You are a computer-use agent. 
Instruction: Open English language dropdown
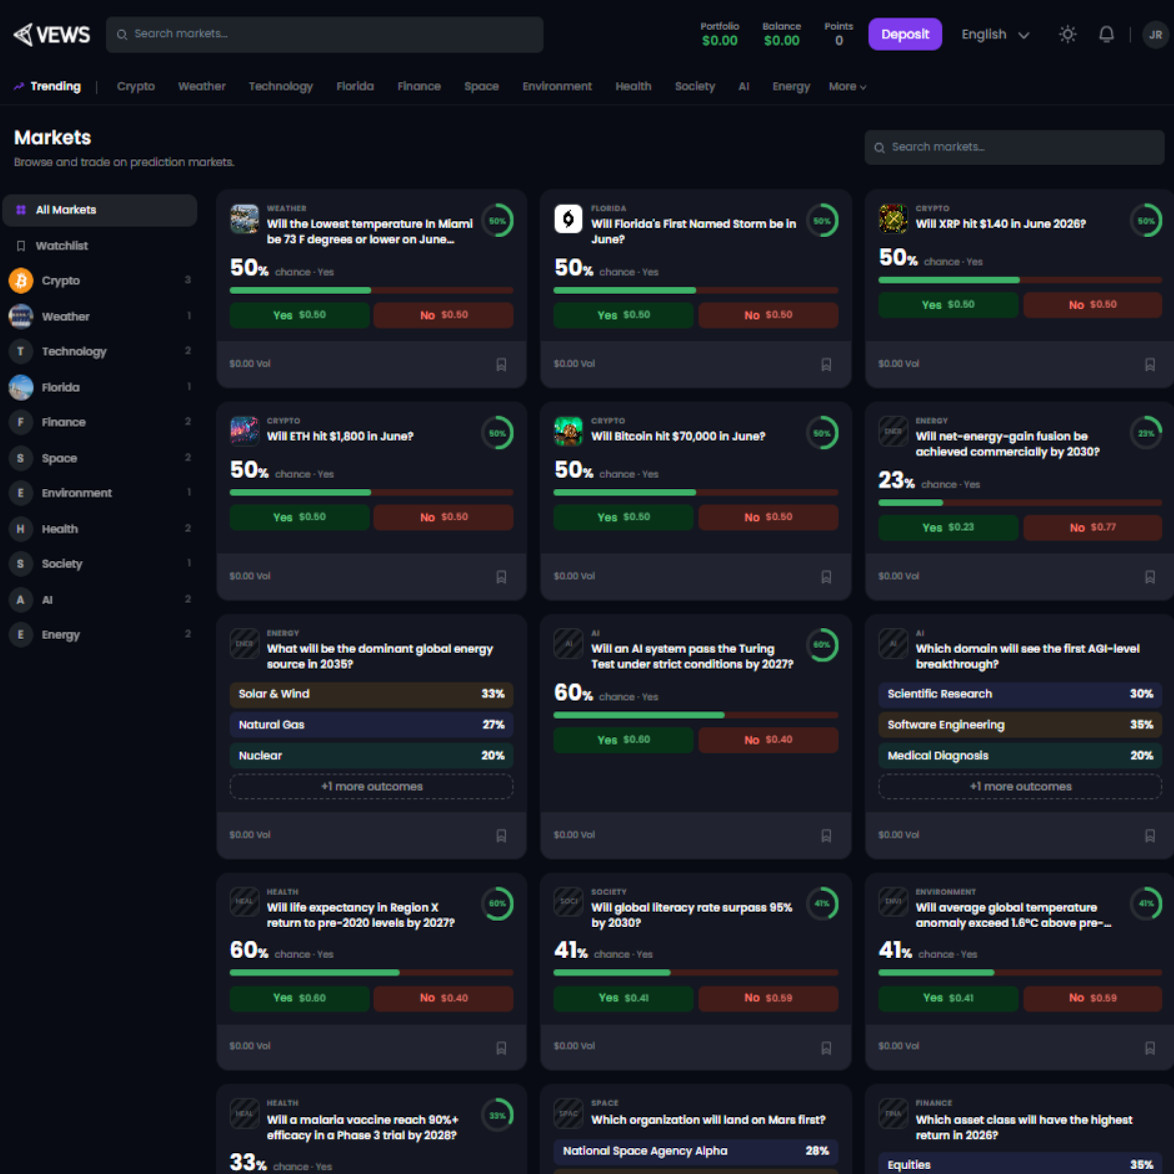point(995,34)
